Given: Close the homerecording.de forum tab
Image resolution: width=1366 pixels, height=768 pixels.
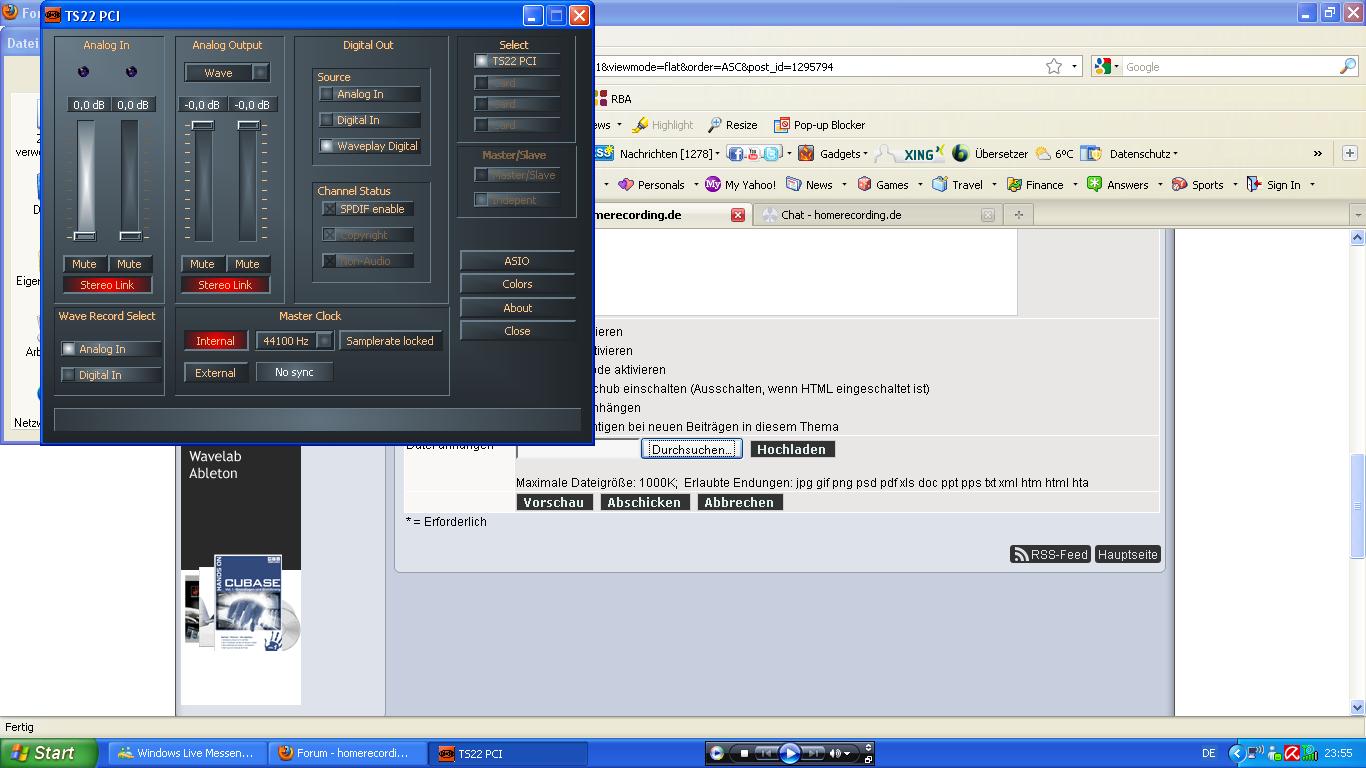Looking at the screenshot, I should tap(738, 215).
